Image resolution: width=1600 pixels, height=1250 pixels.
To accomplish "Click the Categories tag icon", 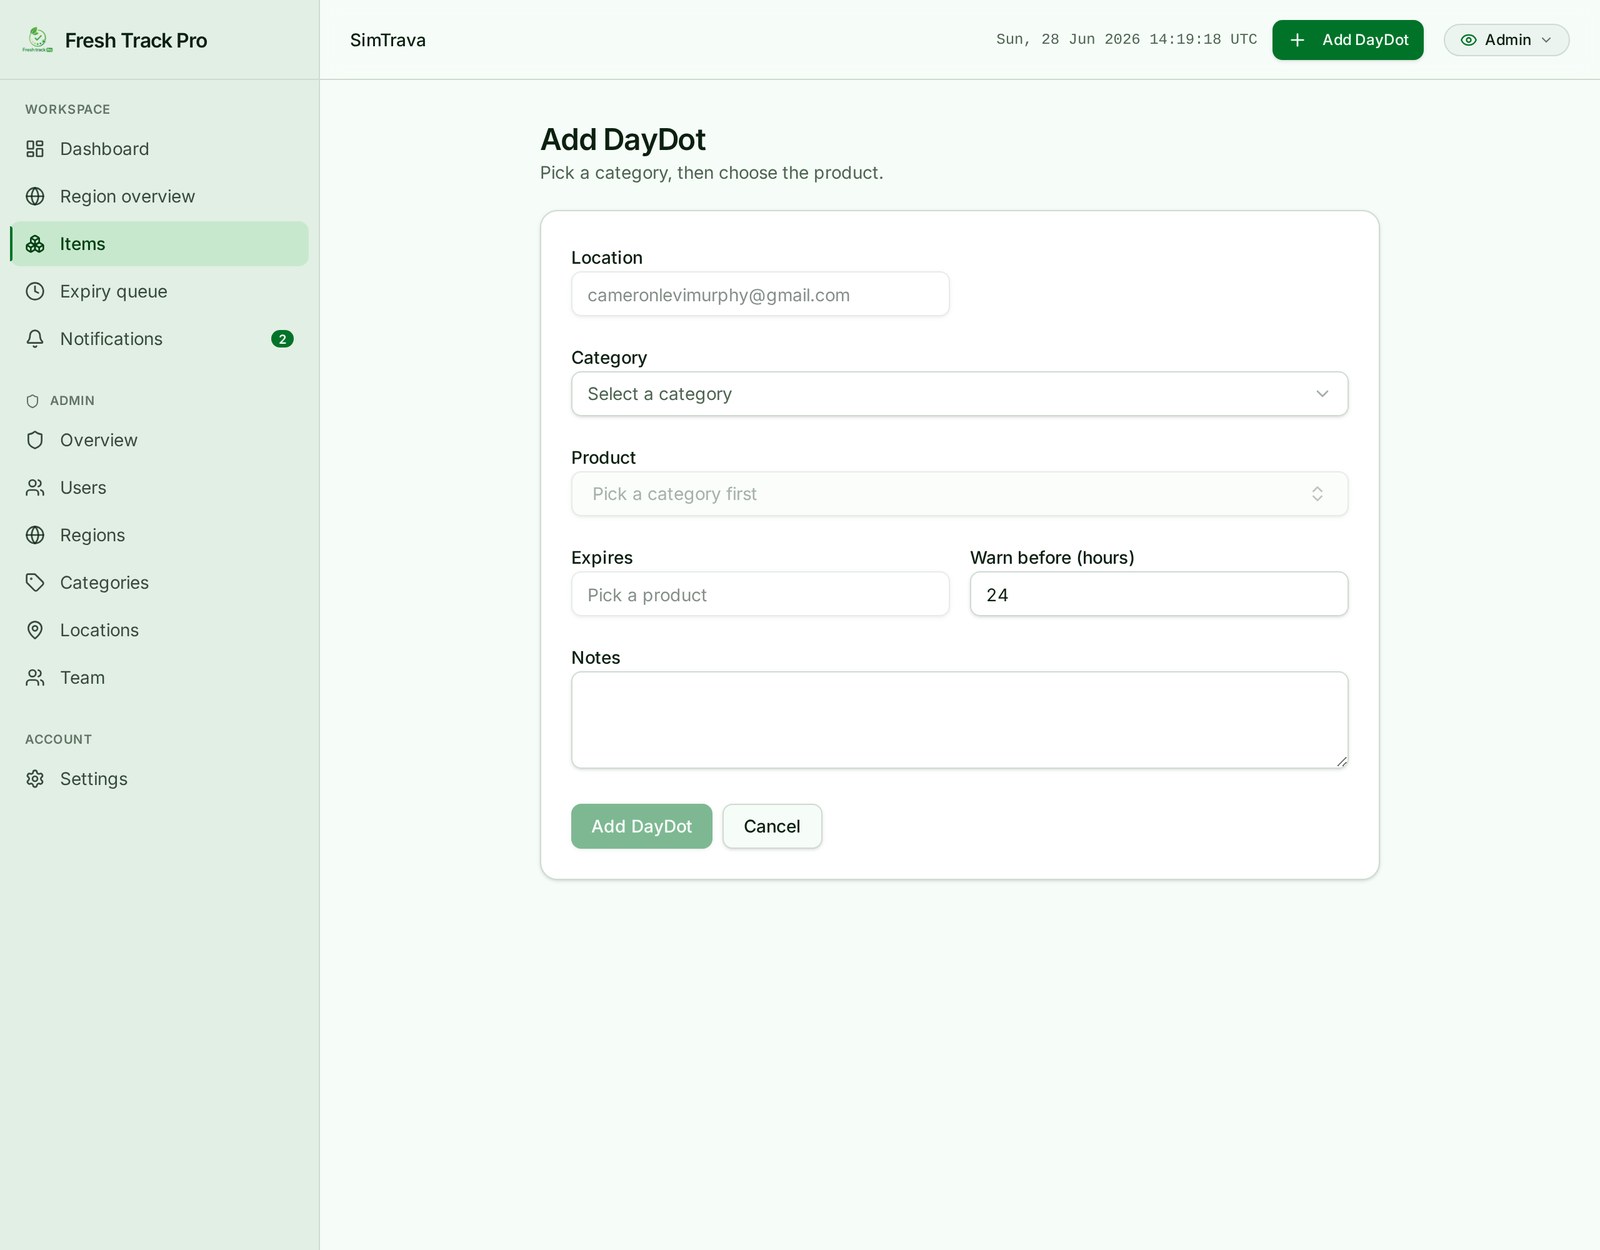I will coord(35,583).
